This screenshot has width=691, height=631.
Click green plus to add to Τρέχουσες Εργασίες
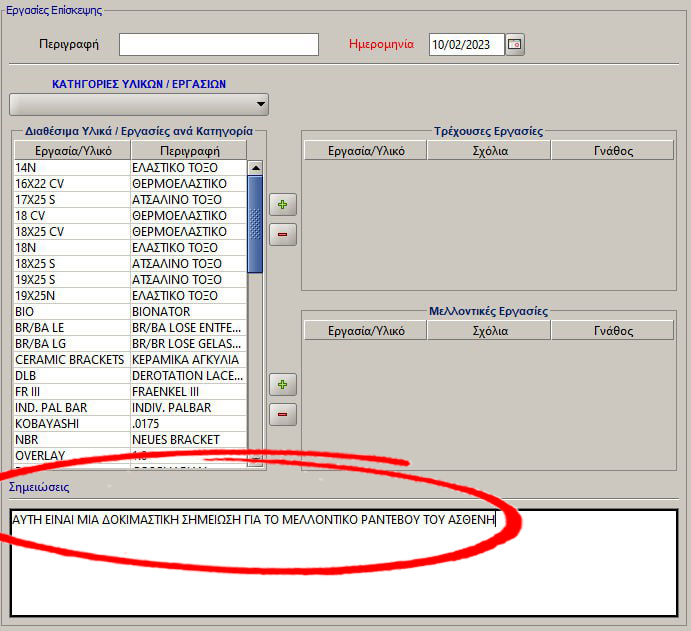(283, 205)
